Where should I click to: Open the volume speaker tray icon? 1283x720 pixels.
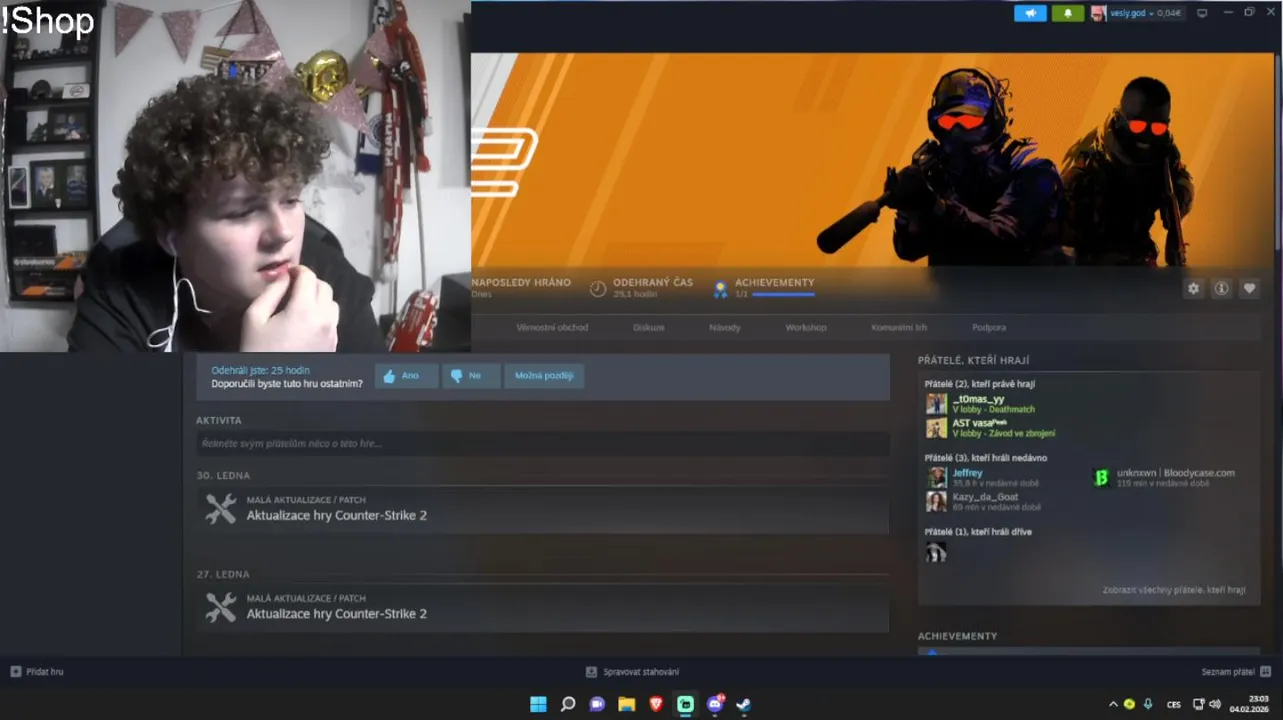tap(1215, 704)
